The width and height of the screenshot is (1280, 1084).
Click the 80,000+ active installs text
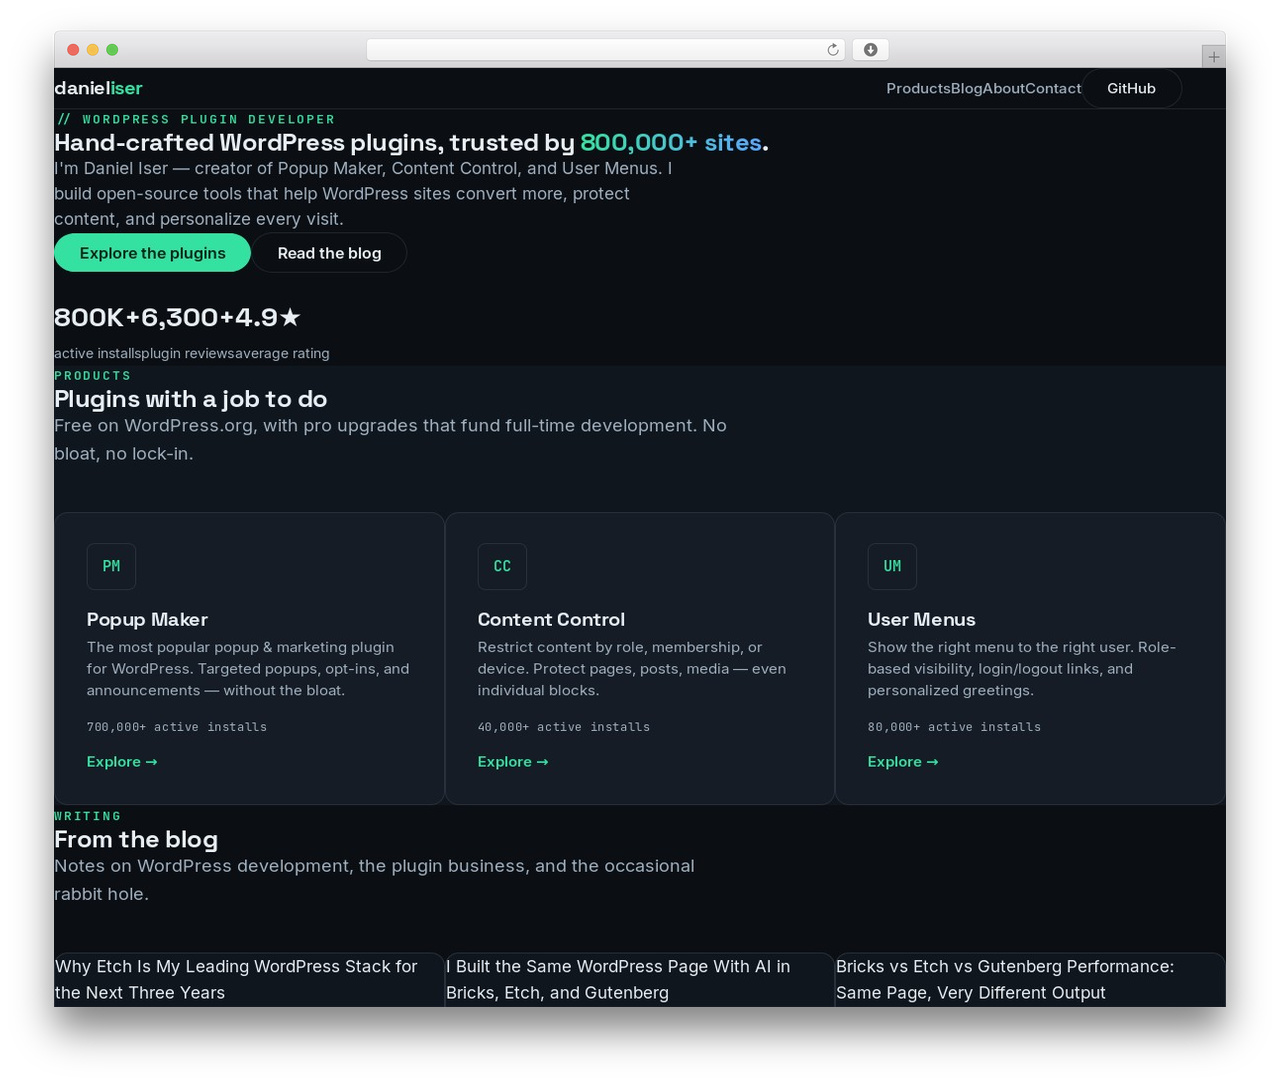(954, 727)
